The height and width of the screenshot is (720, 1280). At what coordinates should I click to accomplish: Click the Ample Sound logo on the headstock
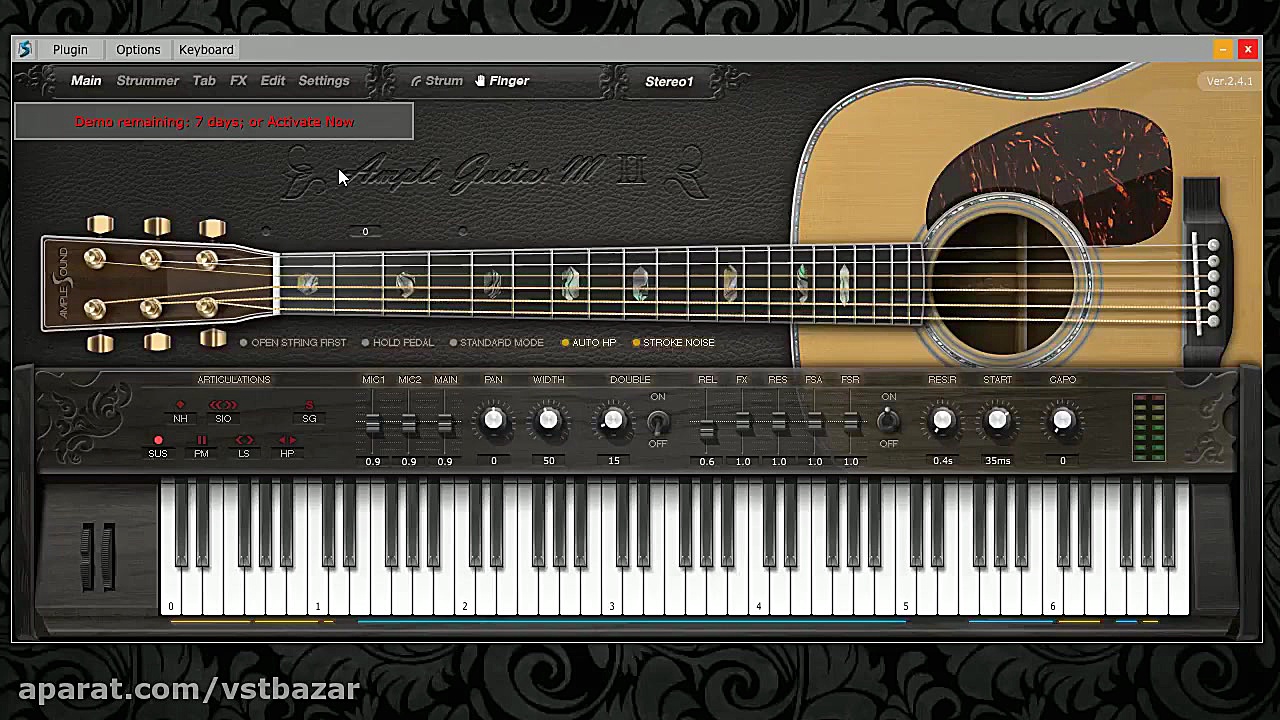pyautogui.click(x=63, y=284)
